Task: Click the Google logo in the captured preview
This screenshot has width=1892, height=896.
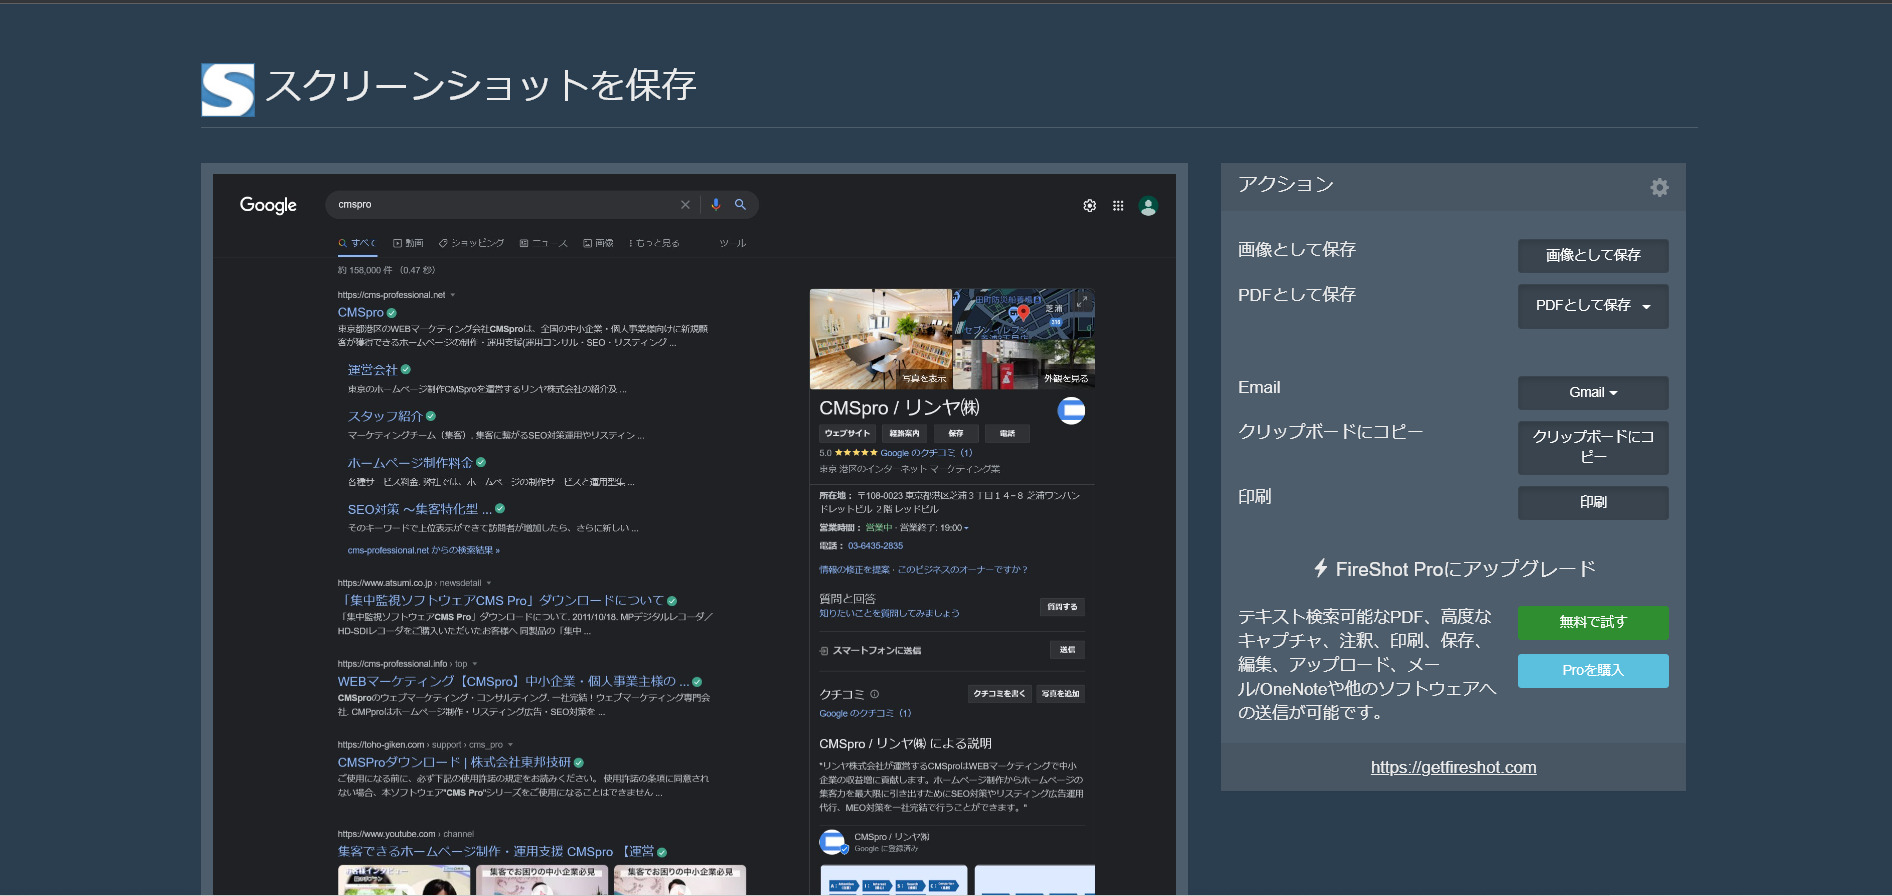Action: tap(268, 205)
